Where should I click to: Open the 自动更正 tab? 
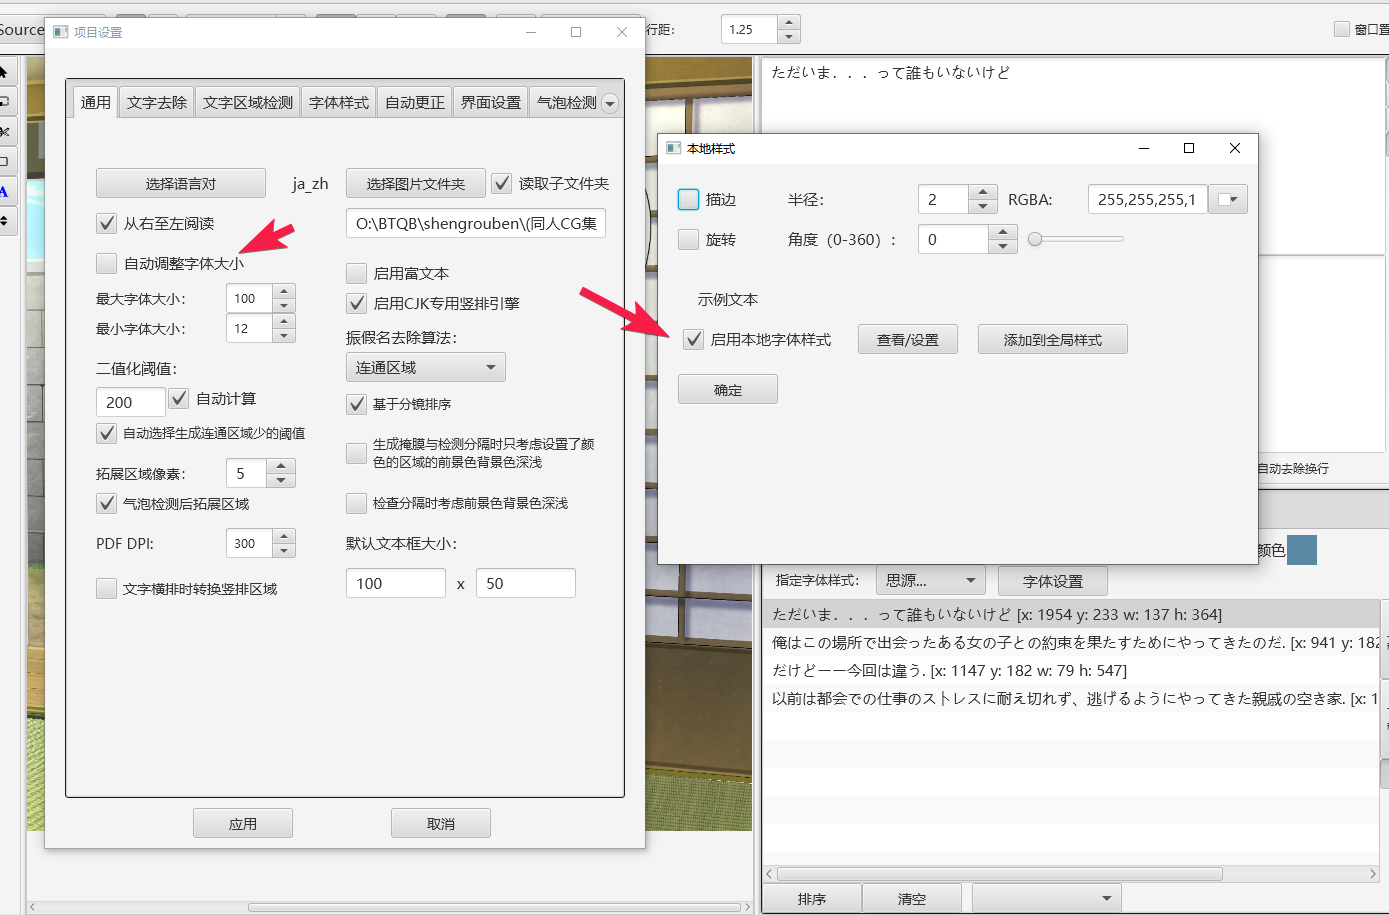[415, 102]
